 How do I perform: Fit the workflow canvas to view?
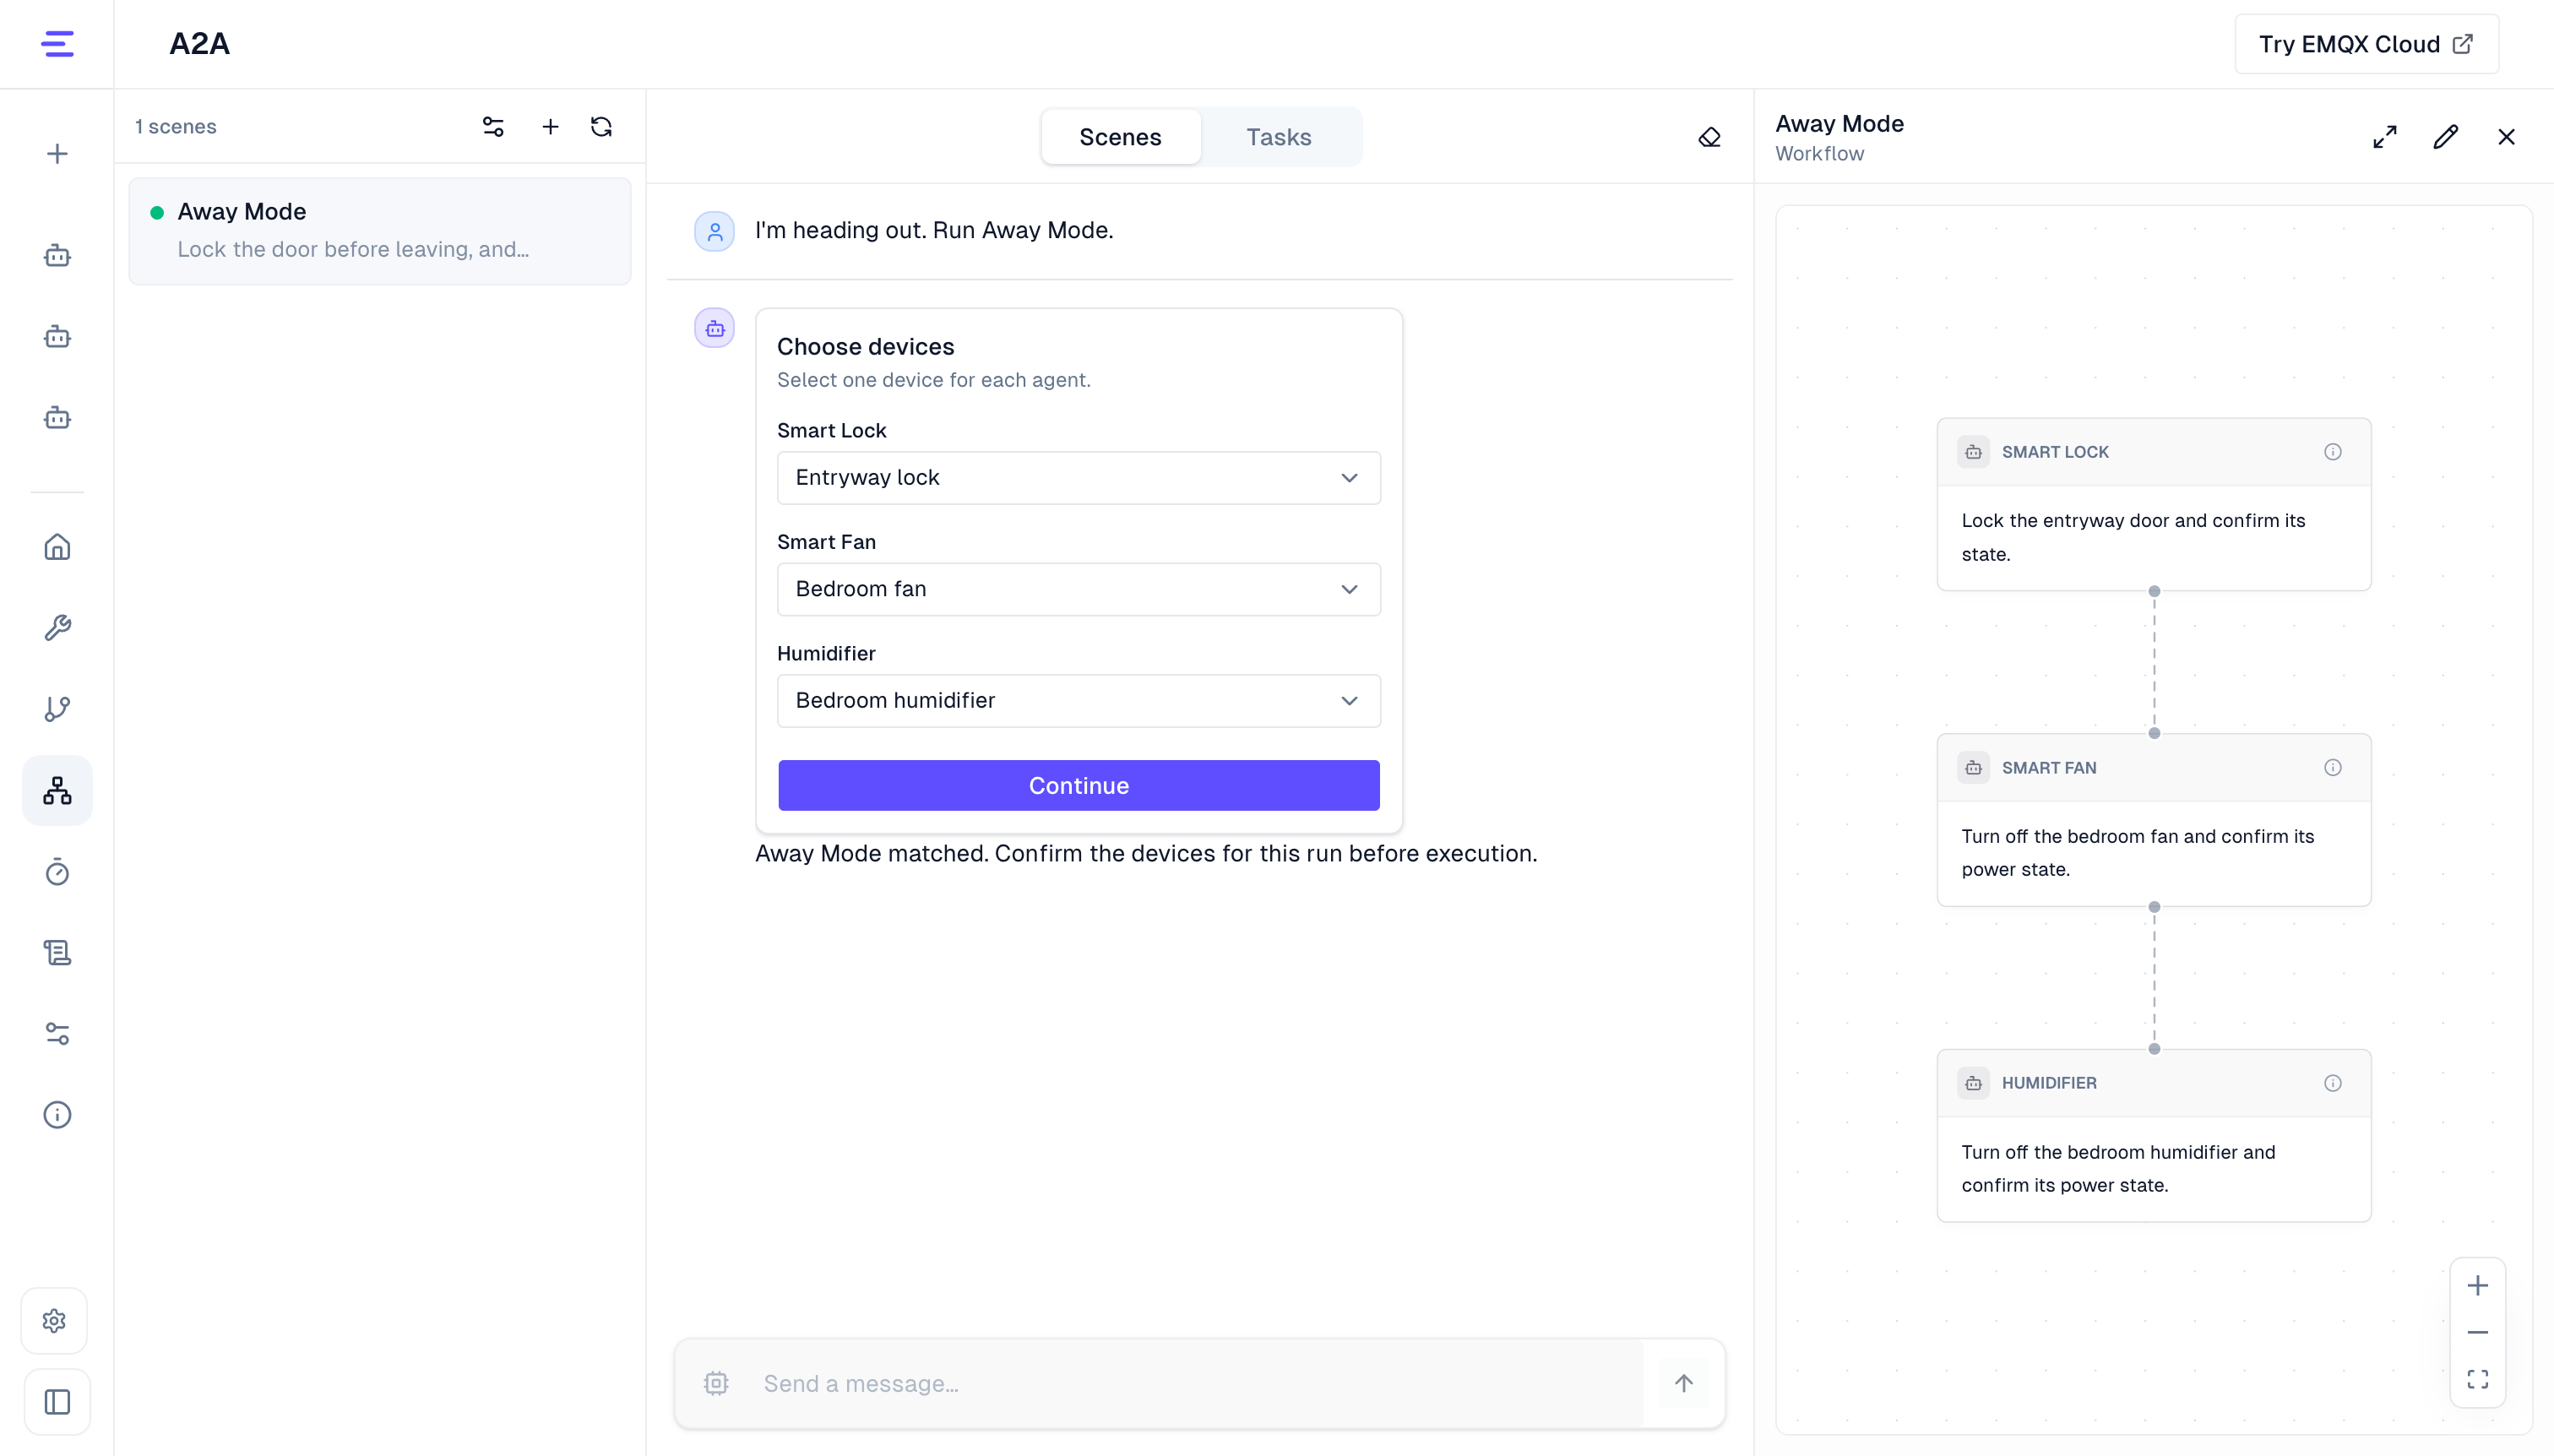(2478, 1380)
